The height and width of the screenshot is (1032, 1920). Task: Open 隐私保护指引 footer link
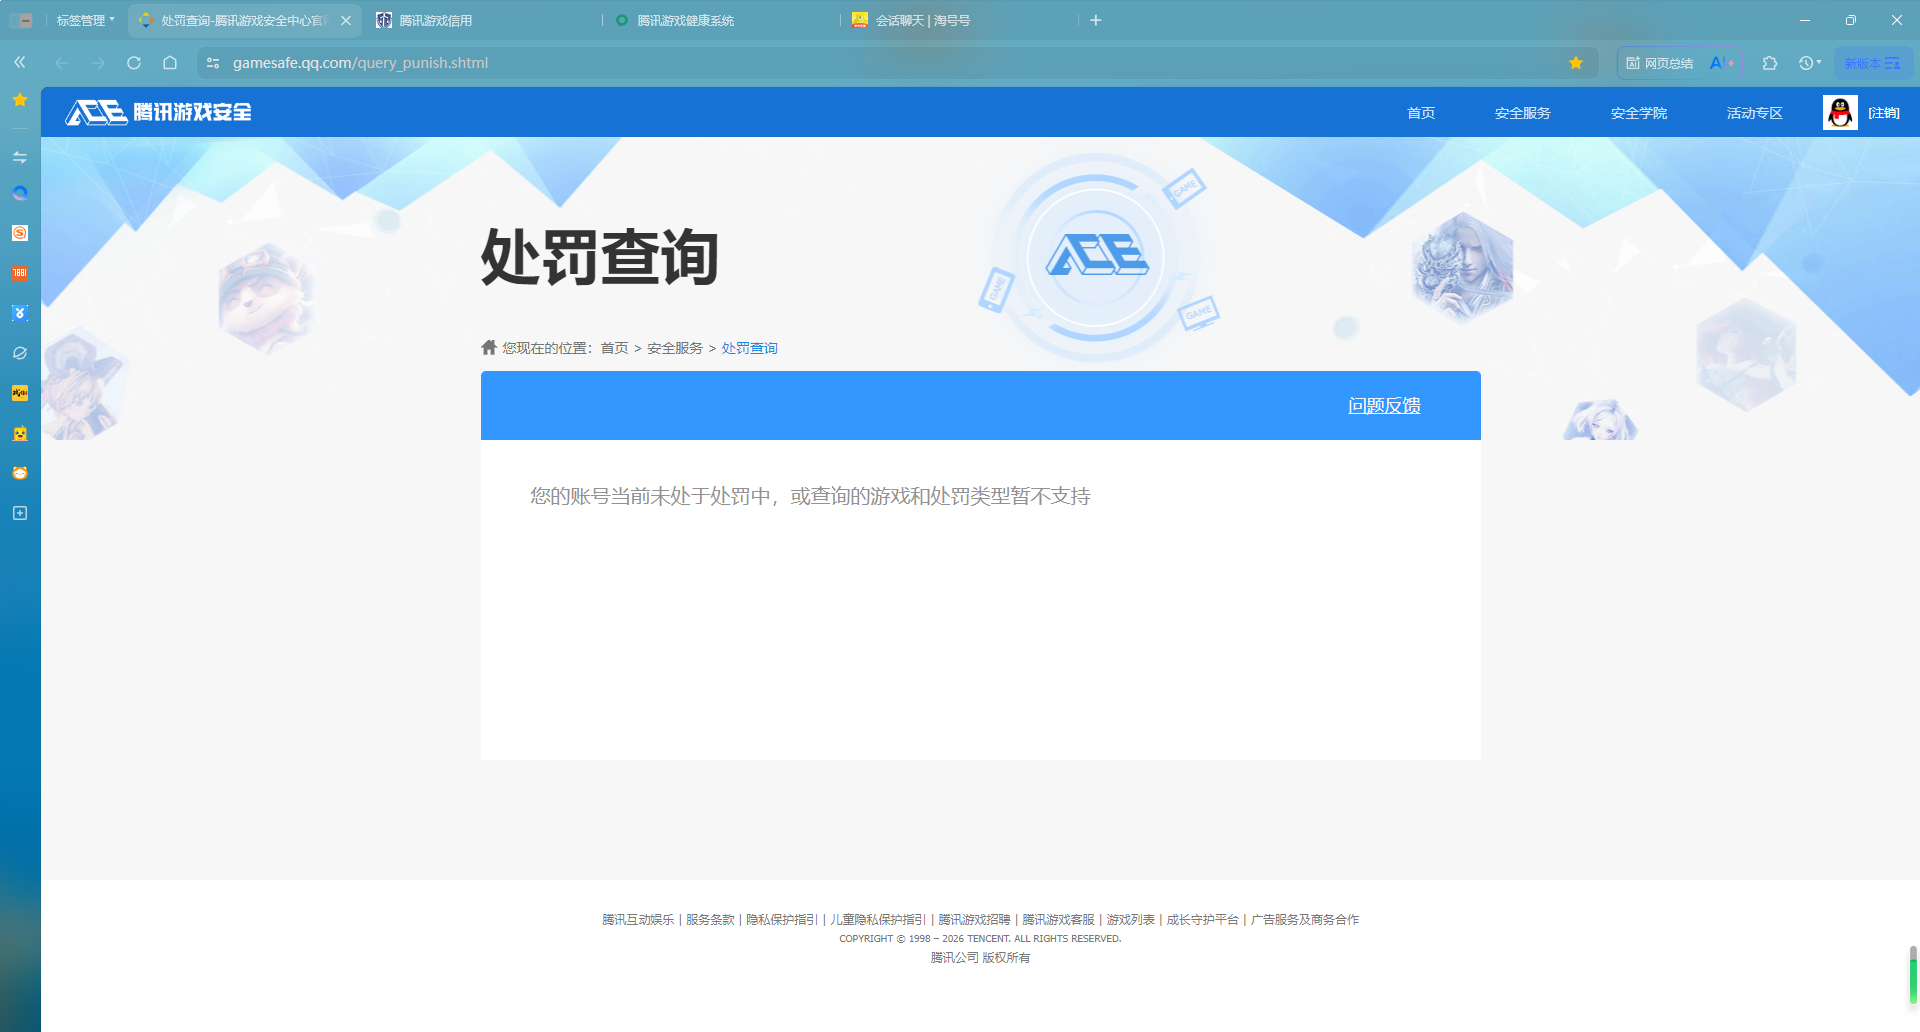(x=782, y=919)
